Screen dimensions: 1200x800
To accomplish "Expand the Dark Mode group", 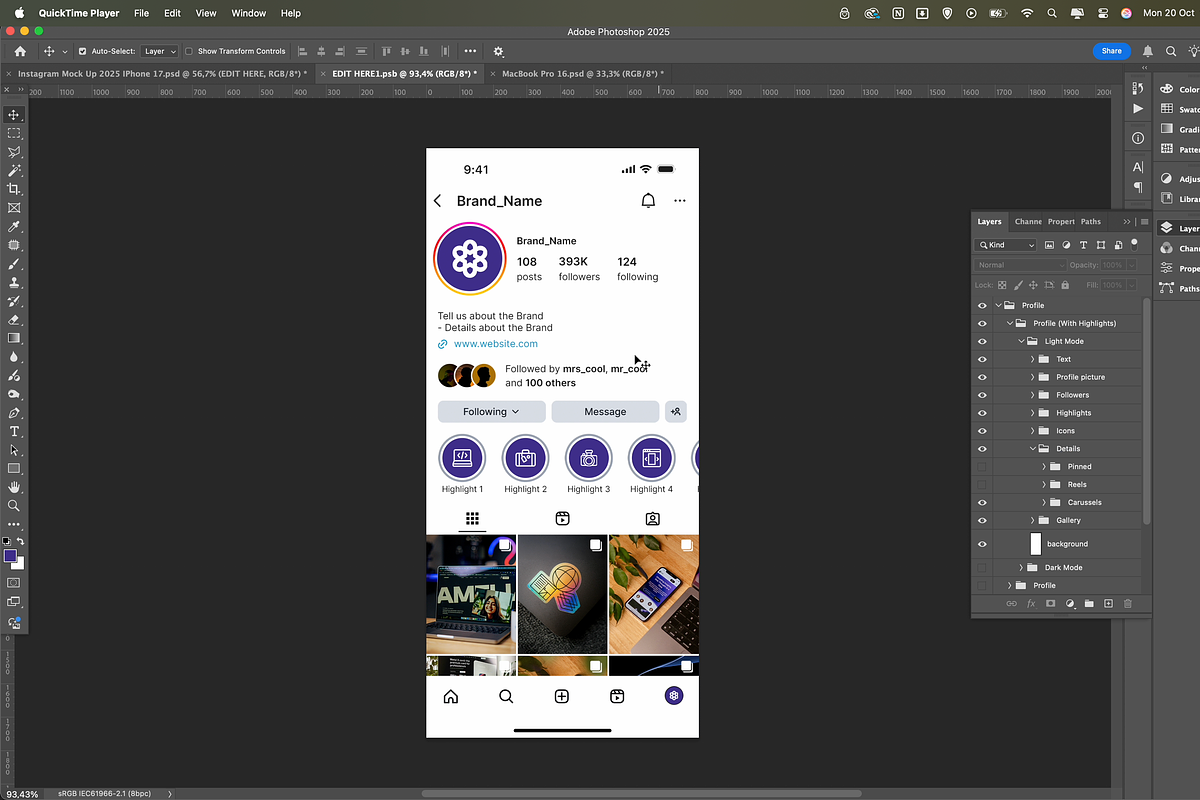I will click(1021, 568).
